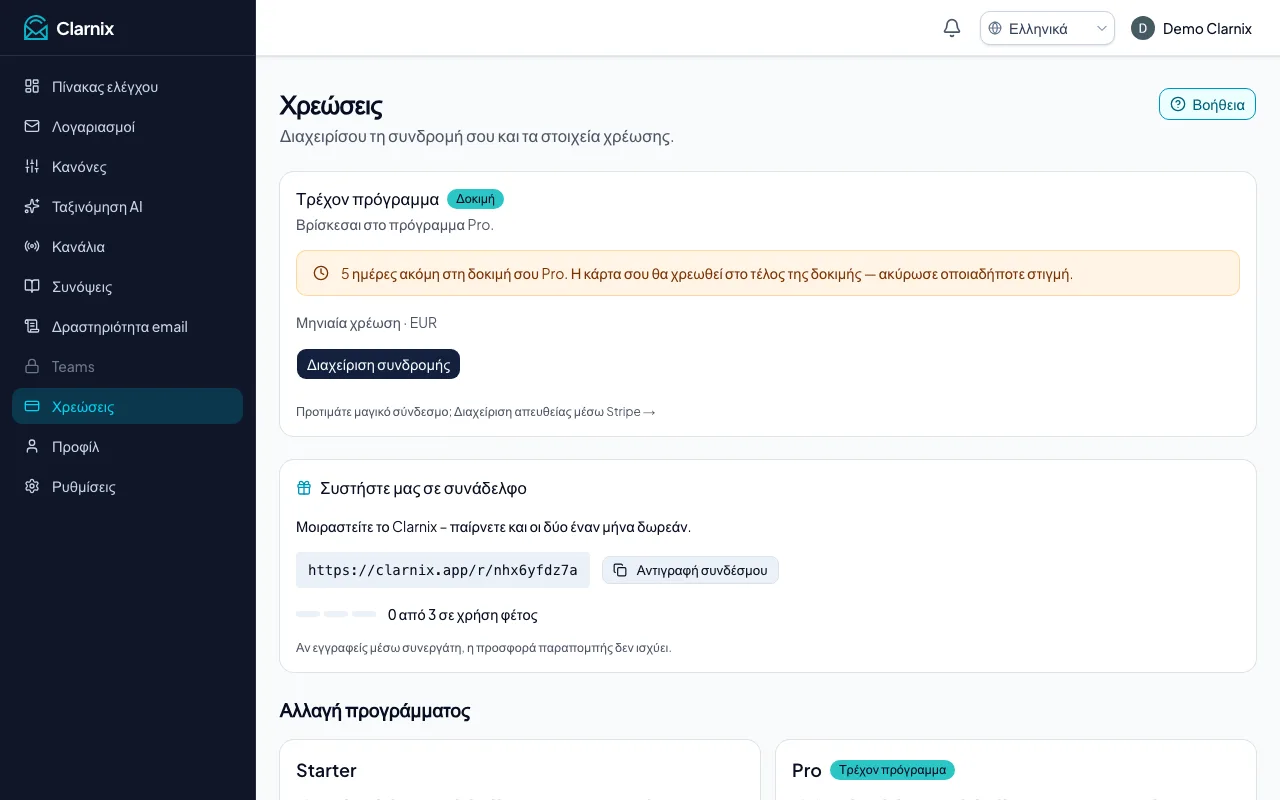Click the Clarnix brand name
The height and width of the screenshot is (800, 1280).
pyautogui.click(x=85, y=28)
